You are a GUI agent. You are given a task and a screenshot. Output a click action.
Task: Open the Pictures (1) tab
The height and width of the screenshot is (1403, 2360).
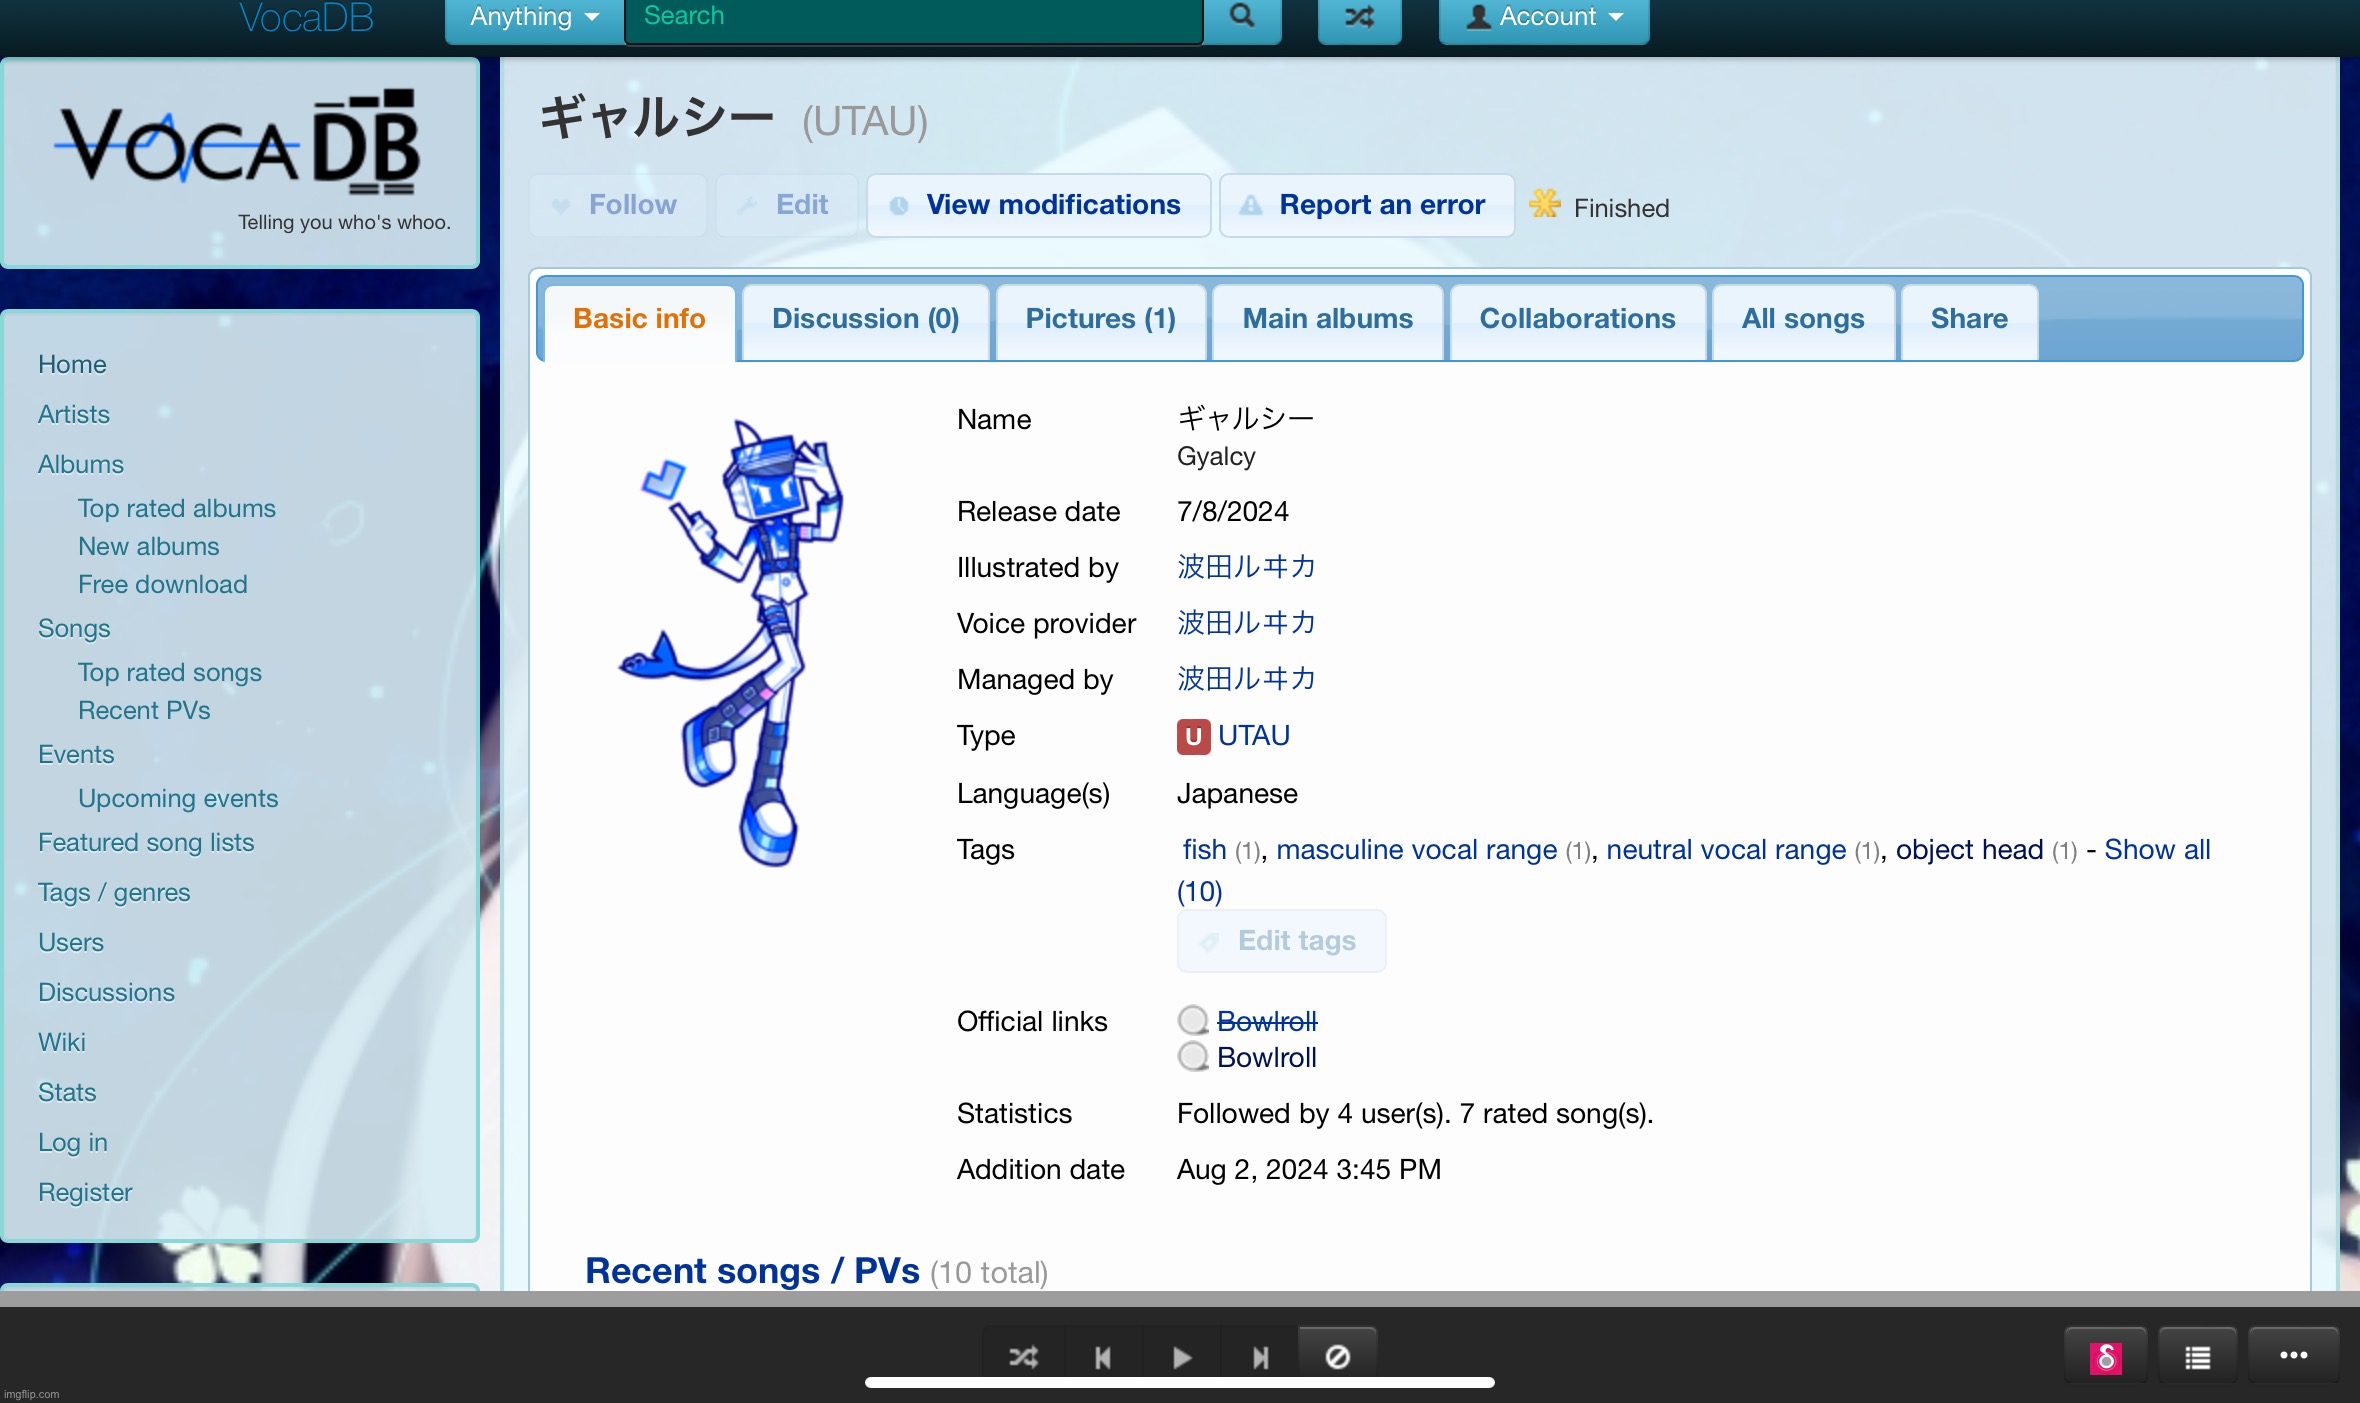click(x=1100, y=320)
